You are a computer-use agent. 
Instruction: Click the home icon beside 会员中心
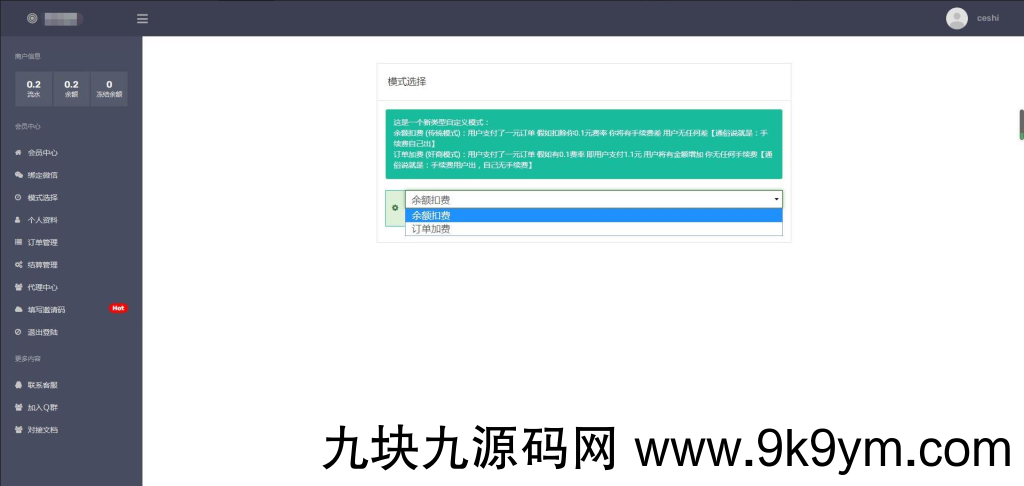pyautogui.click(x=18, y=152)
